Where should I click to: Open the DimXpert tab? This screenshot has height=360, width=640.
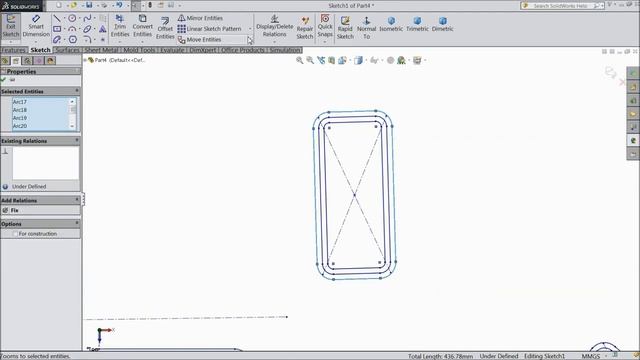tap(202, 50)
